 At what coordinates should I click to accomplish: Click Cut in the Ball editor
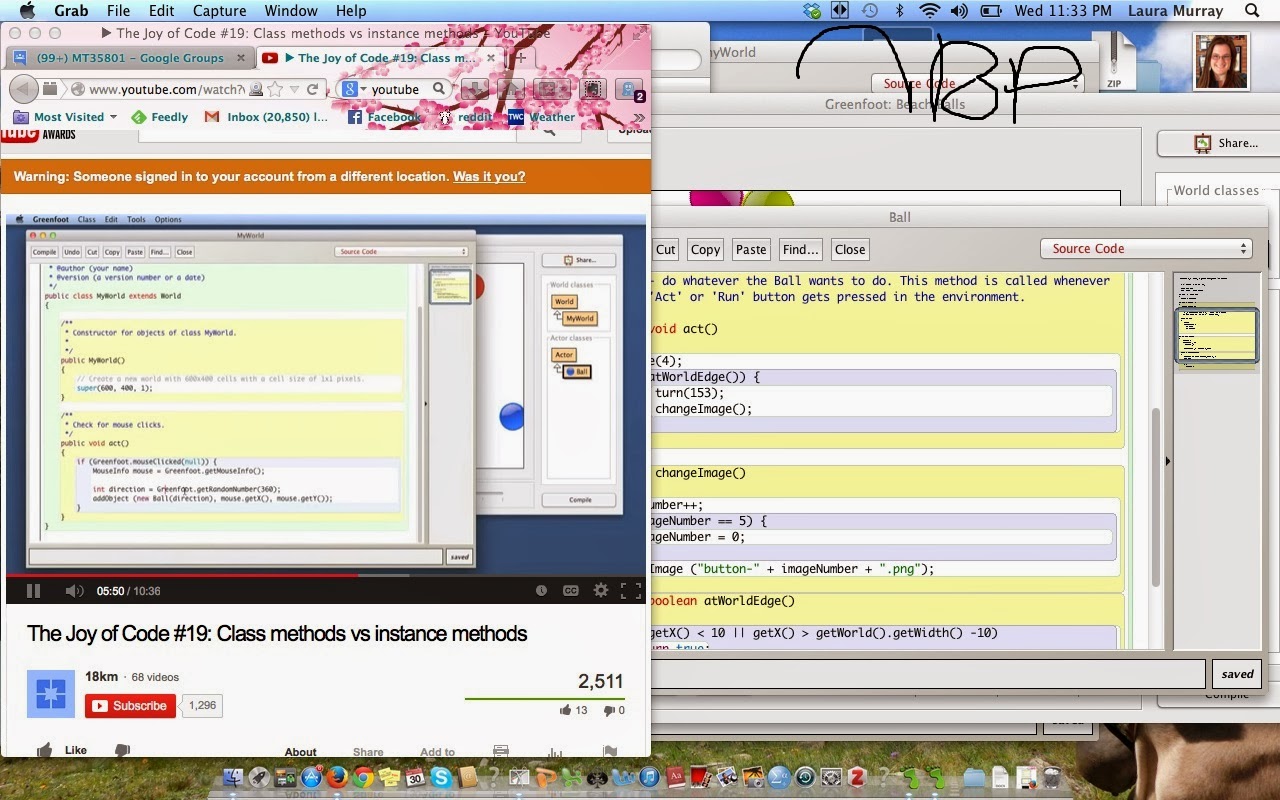click(x=666, y=249)
